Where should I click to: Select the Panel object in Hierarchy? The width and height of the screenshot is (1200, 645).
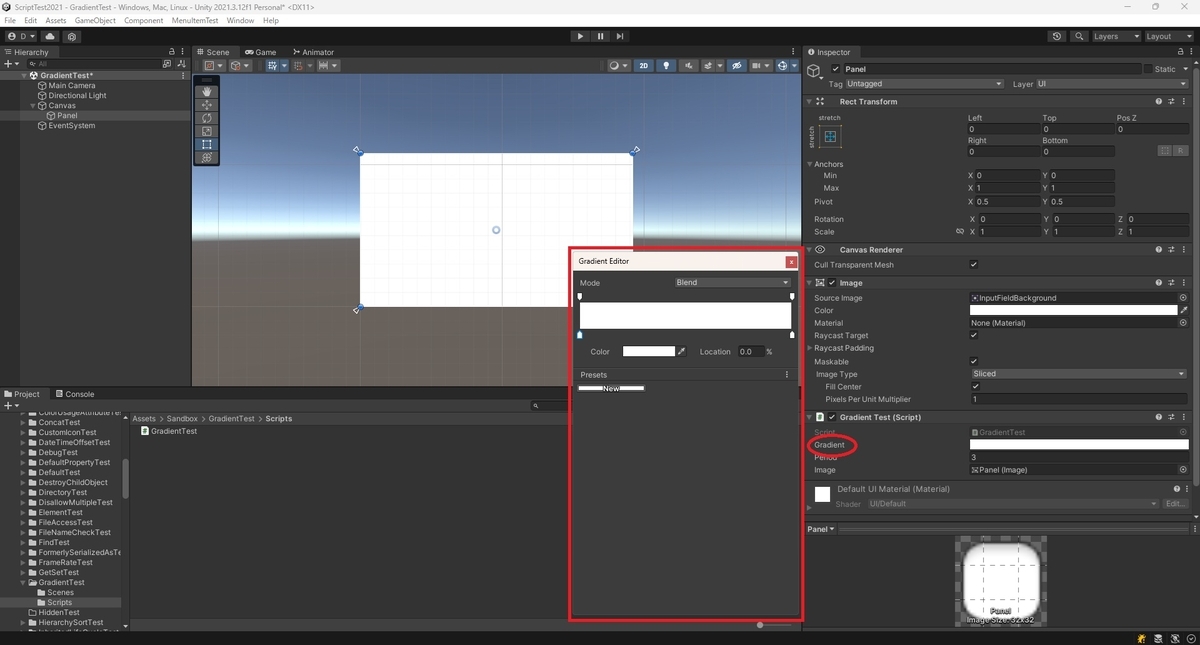pyautogui.click(x=67, y=116)
